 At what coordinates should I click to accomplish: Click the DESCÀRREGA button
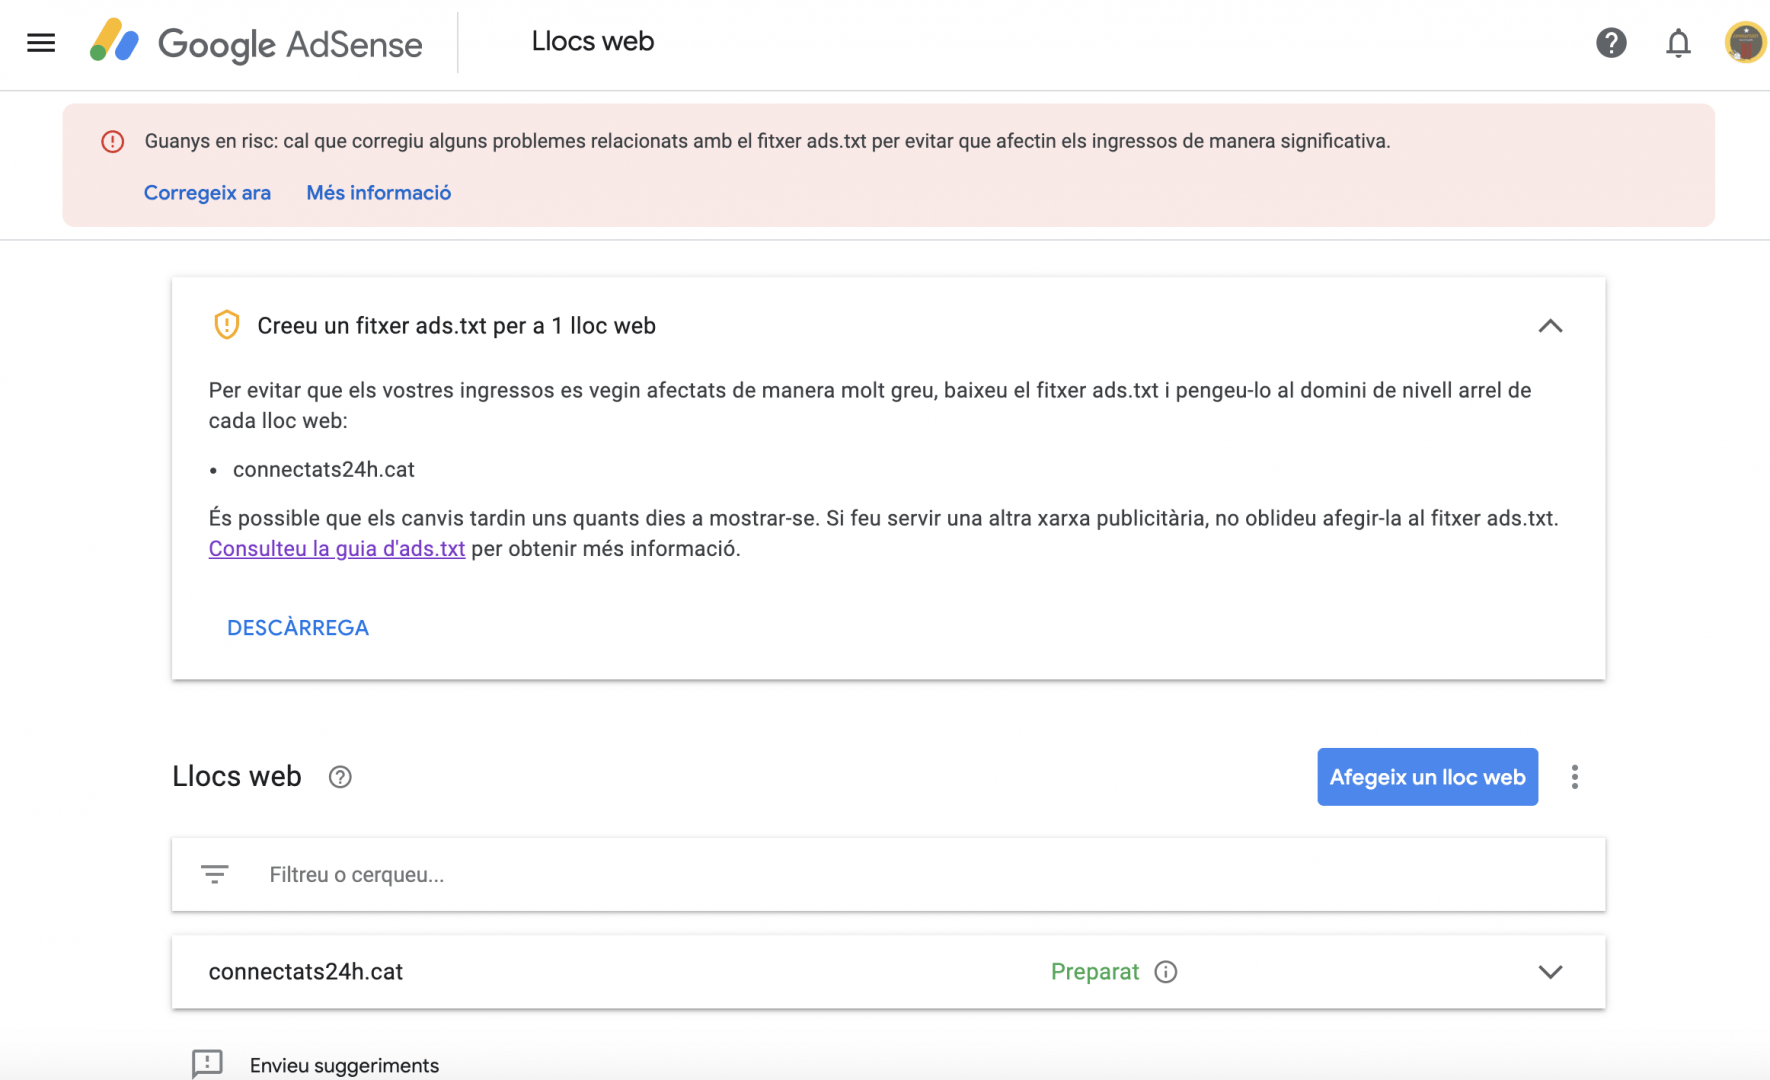(298, 628)
